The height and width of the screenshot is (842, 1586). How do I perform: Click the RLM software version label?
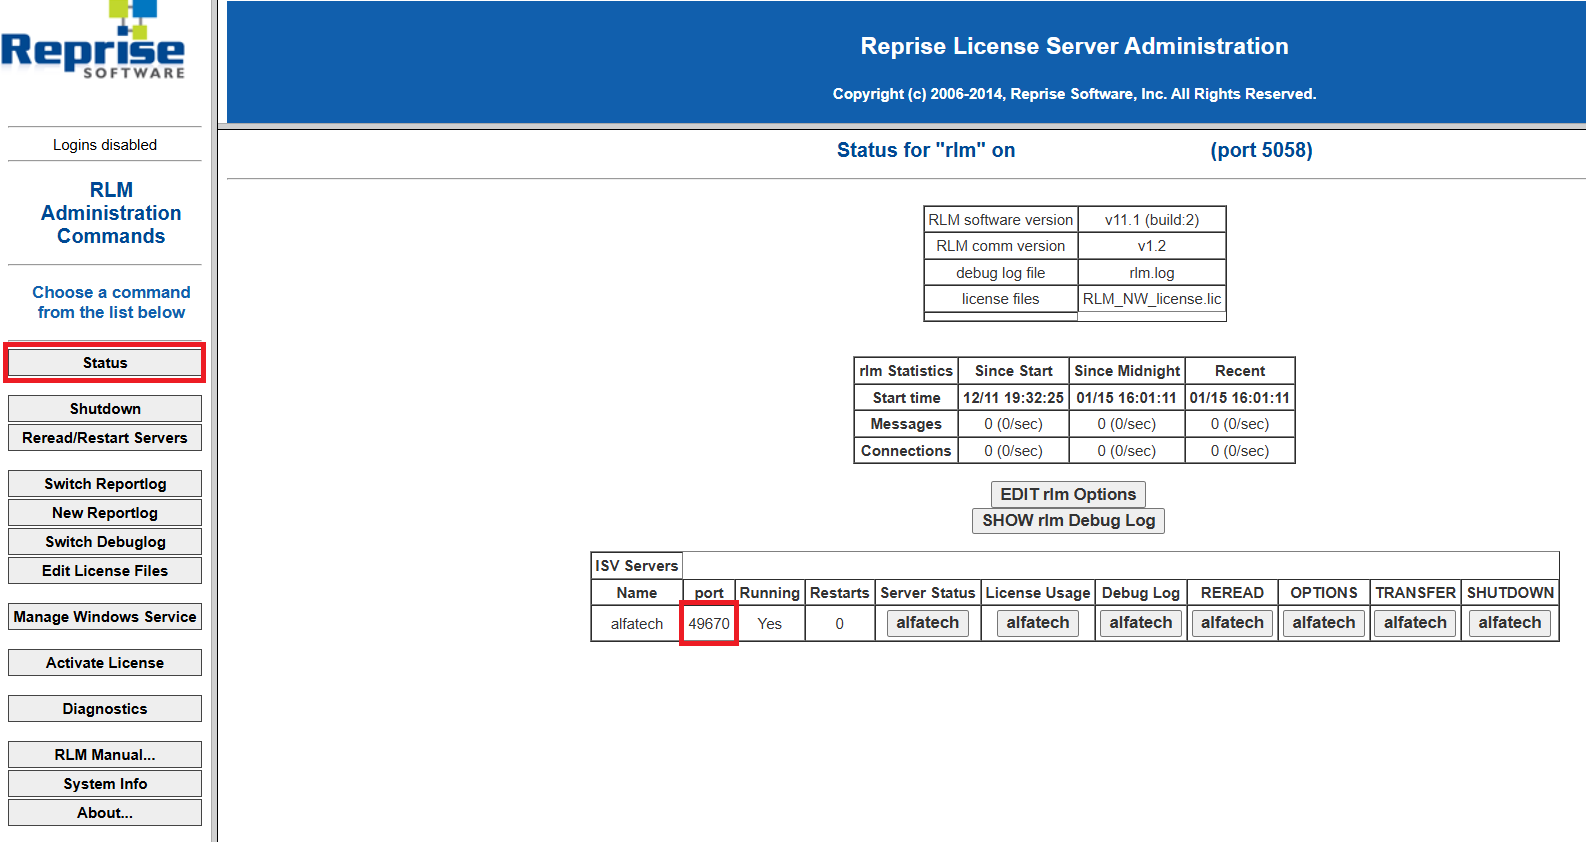pyautogui.click(x=1000, y=220)
